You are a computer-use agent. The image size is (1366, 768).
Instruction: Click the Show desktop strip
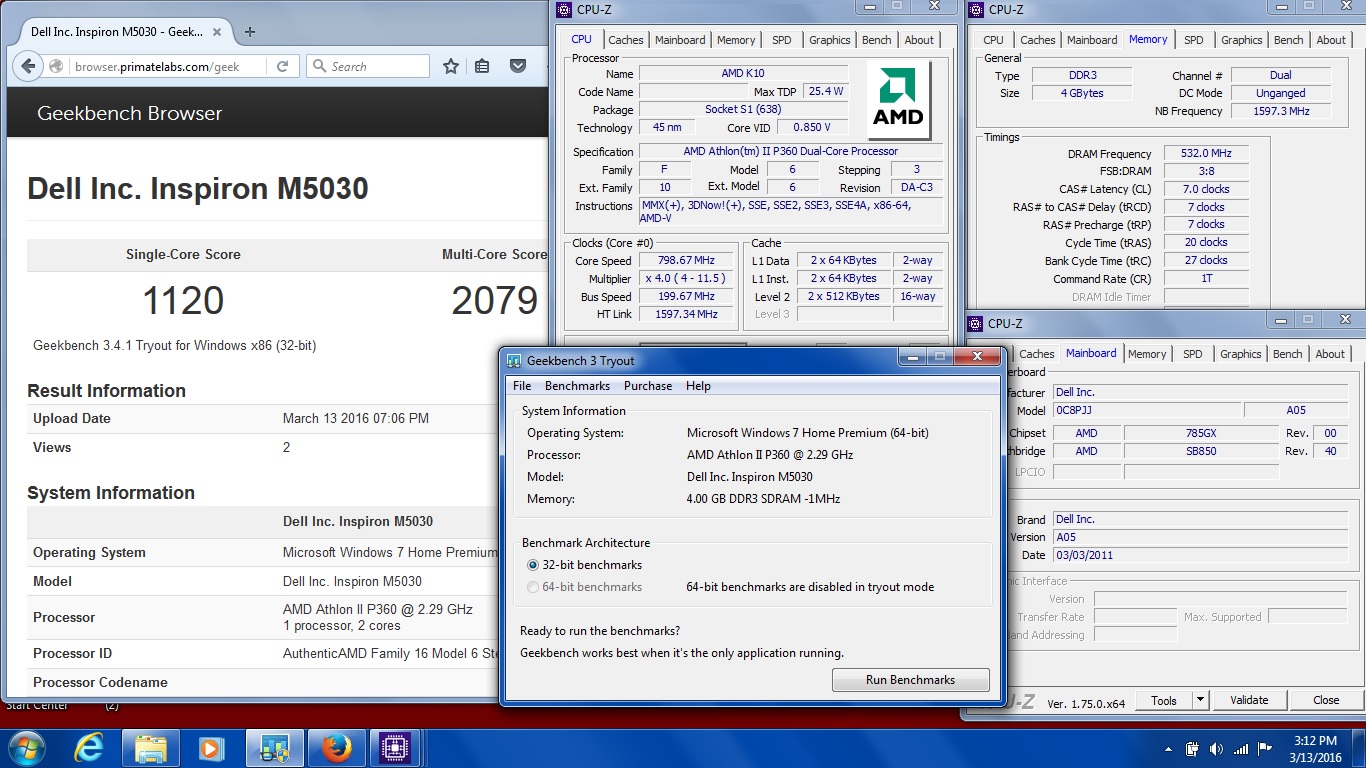coord(1359,748)
